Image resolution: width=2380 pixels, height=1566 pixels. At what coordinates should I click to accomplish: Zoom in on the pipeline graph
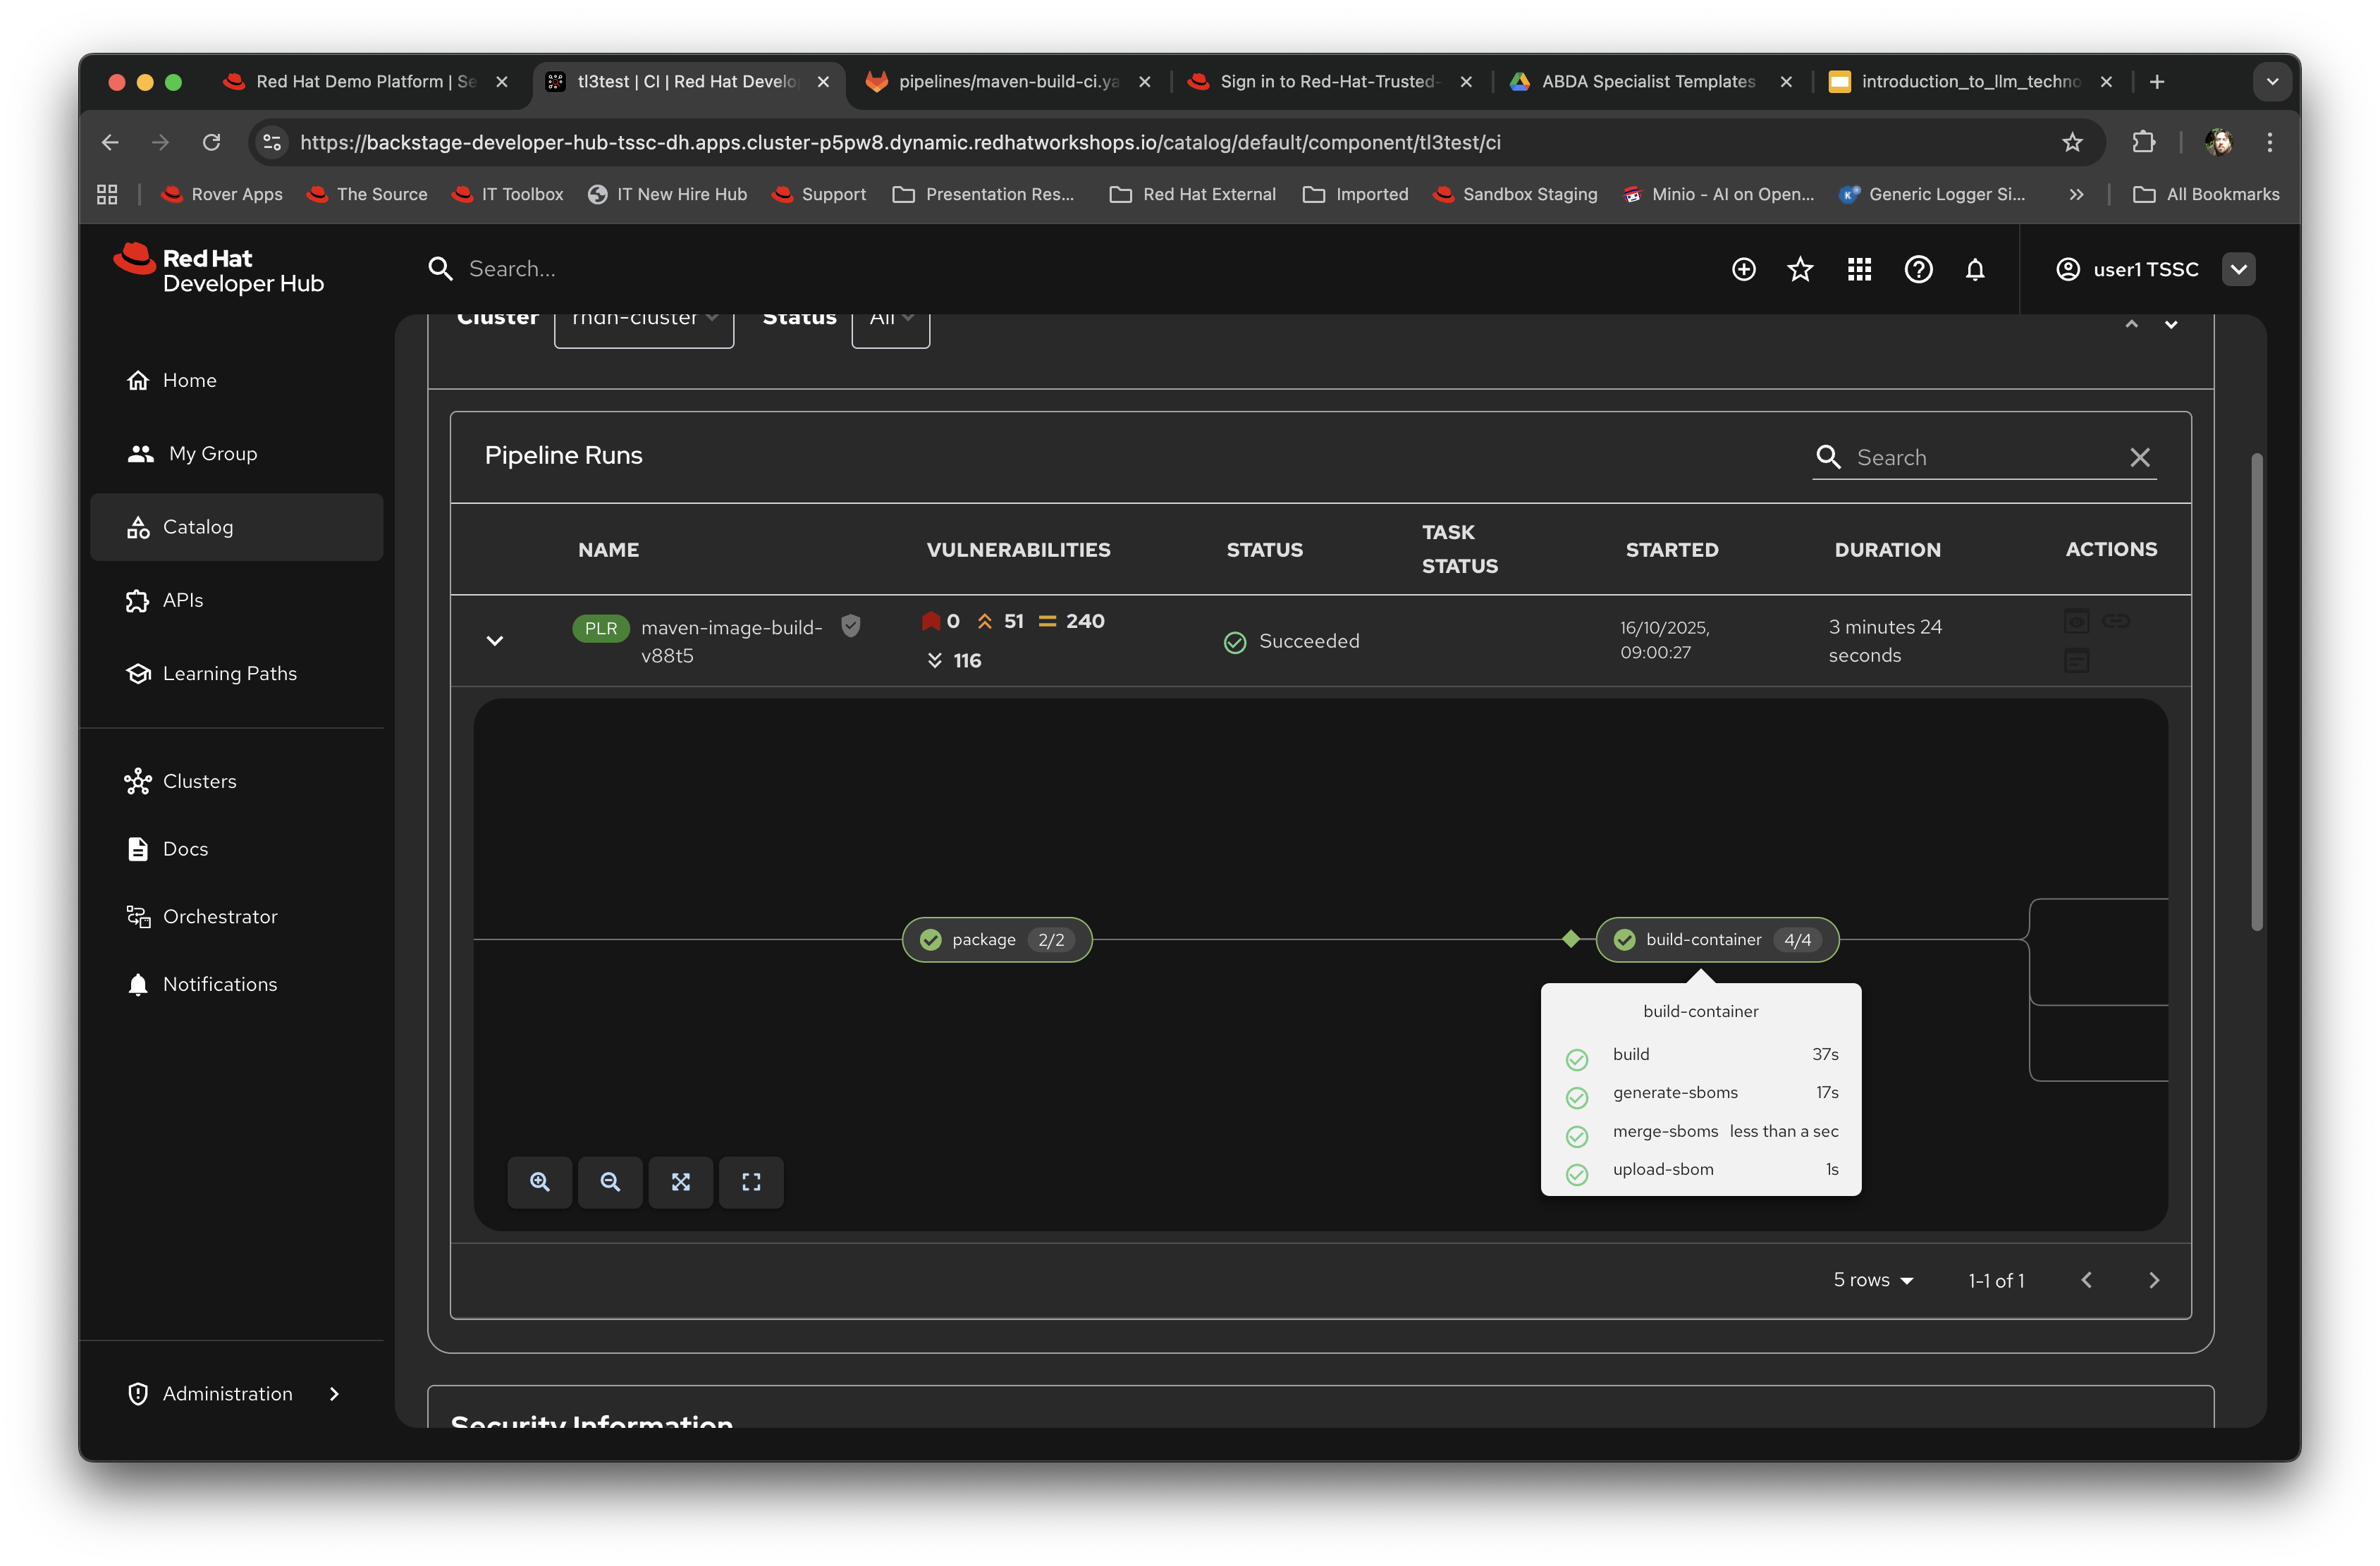click(x=540, y=1182)
